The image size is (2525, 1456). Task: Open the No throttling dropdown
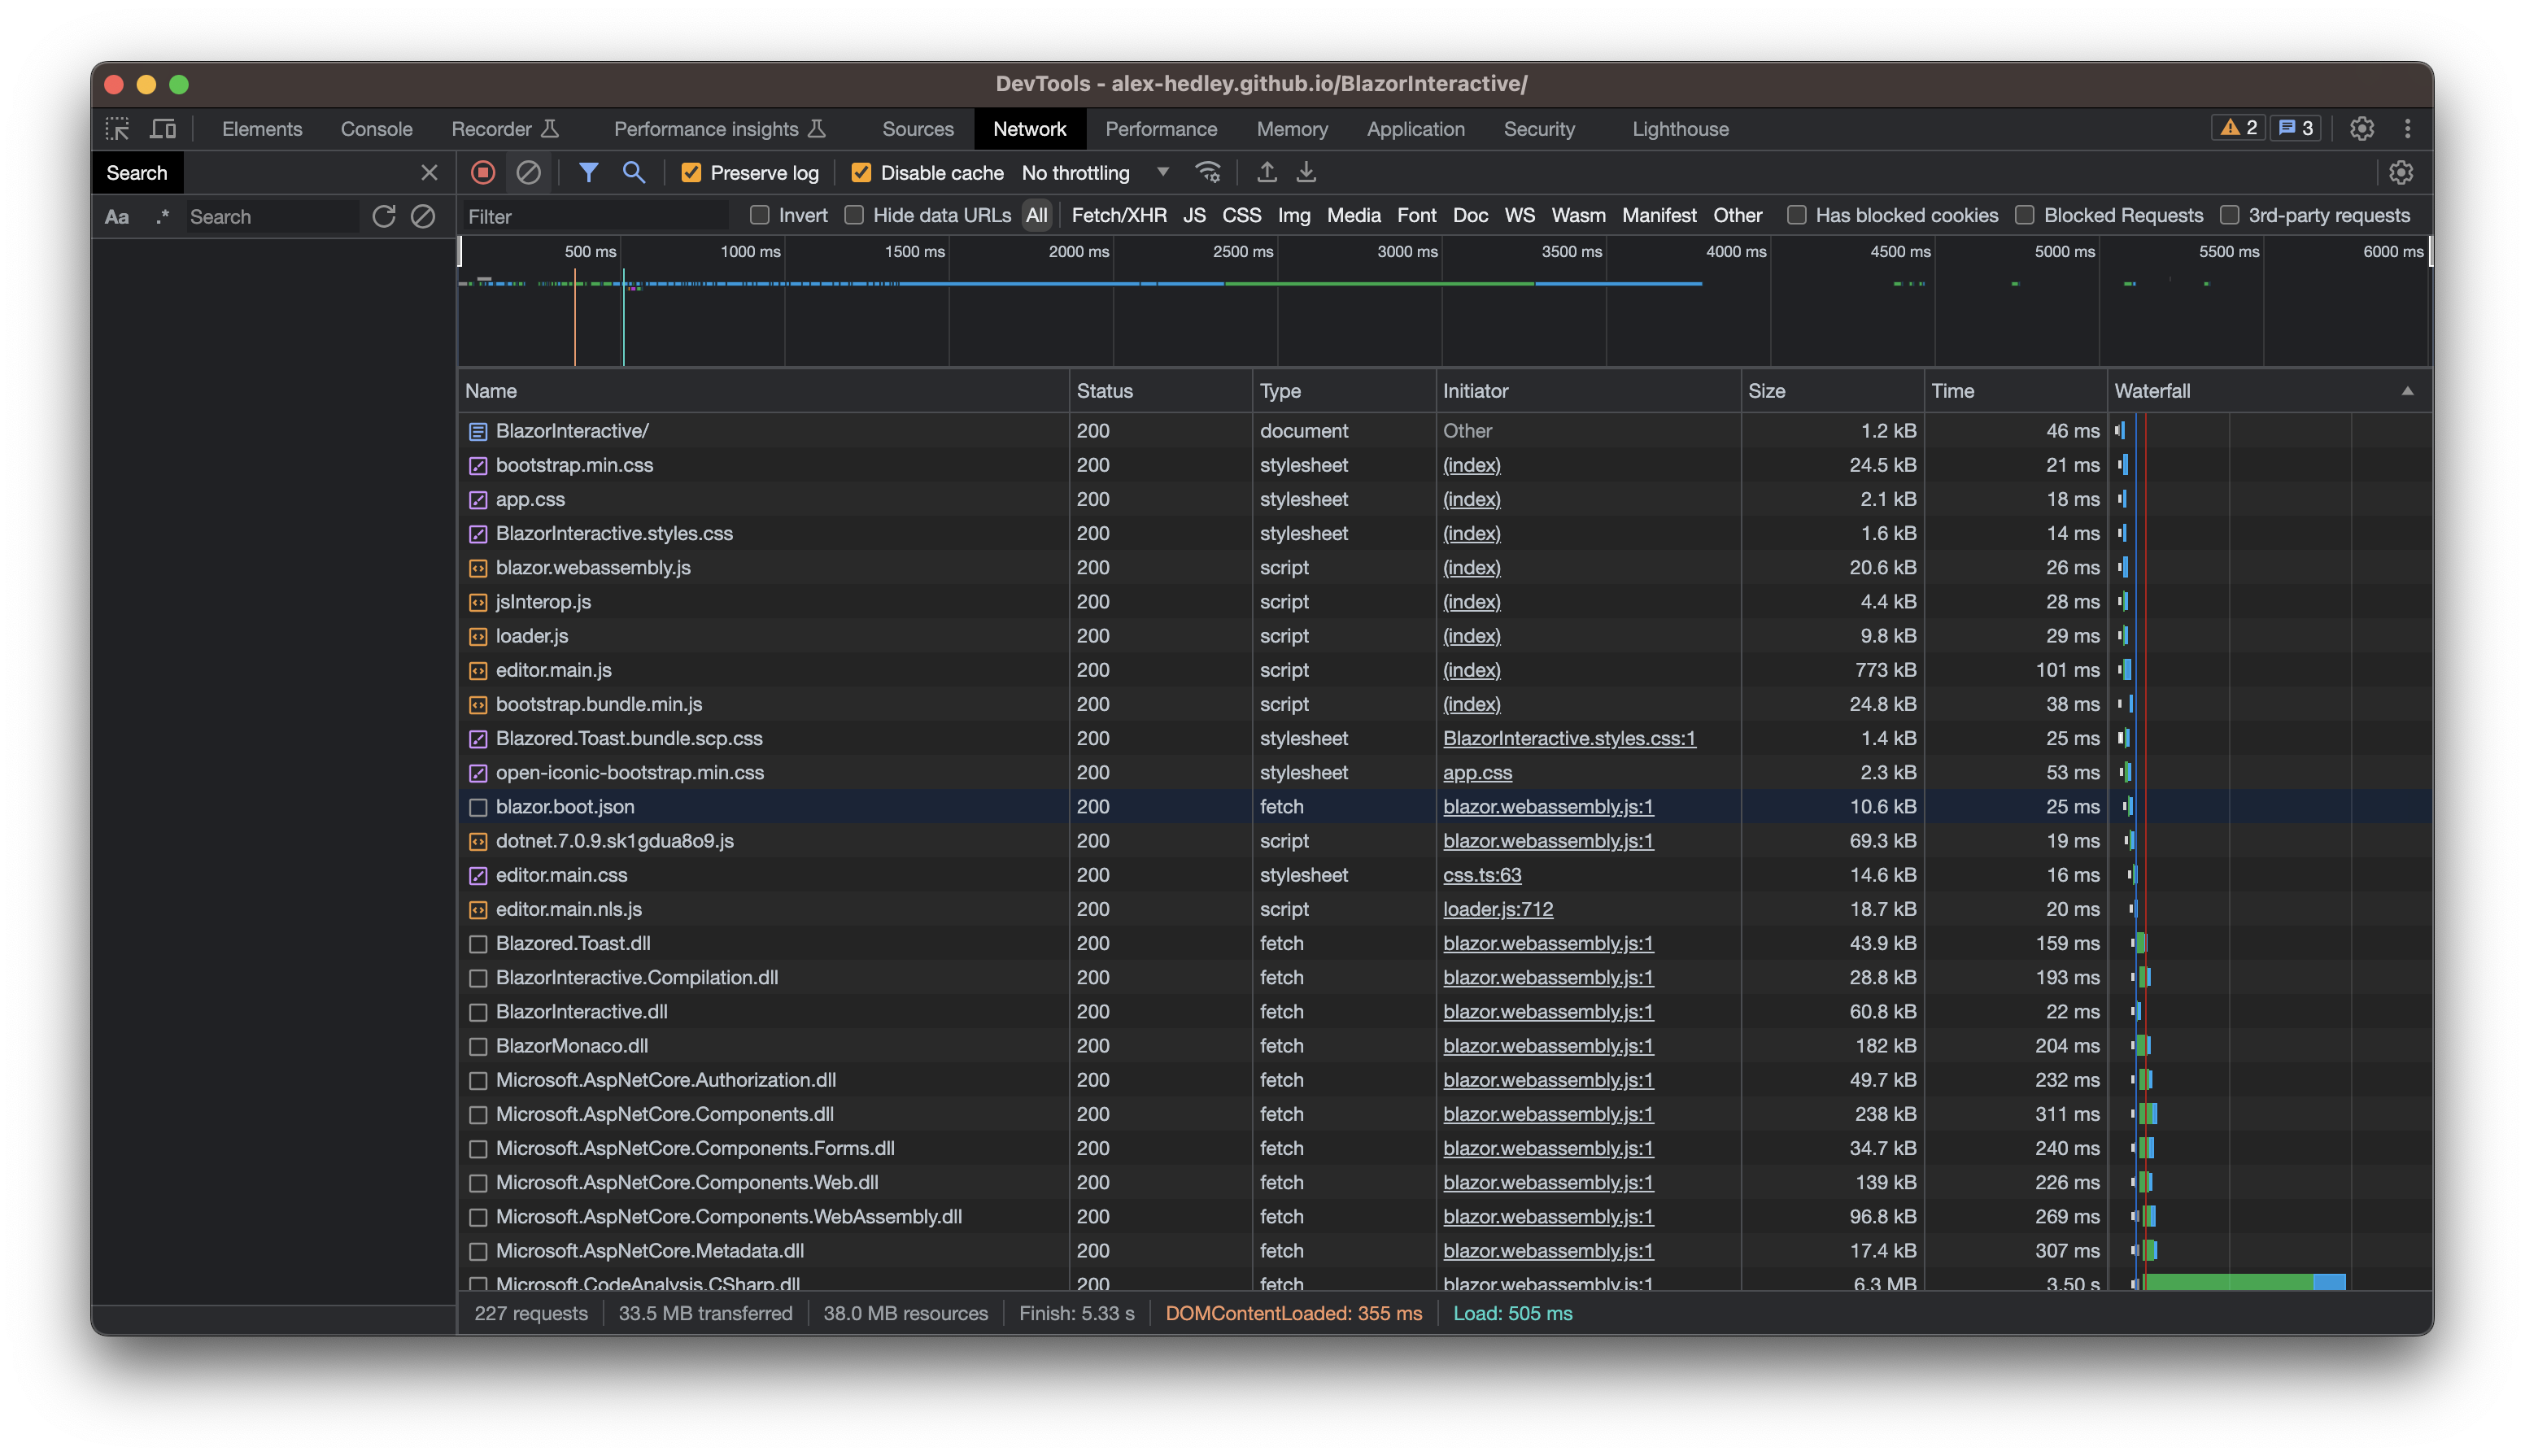coord(1096,173)
